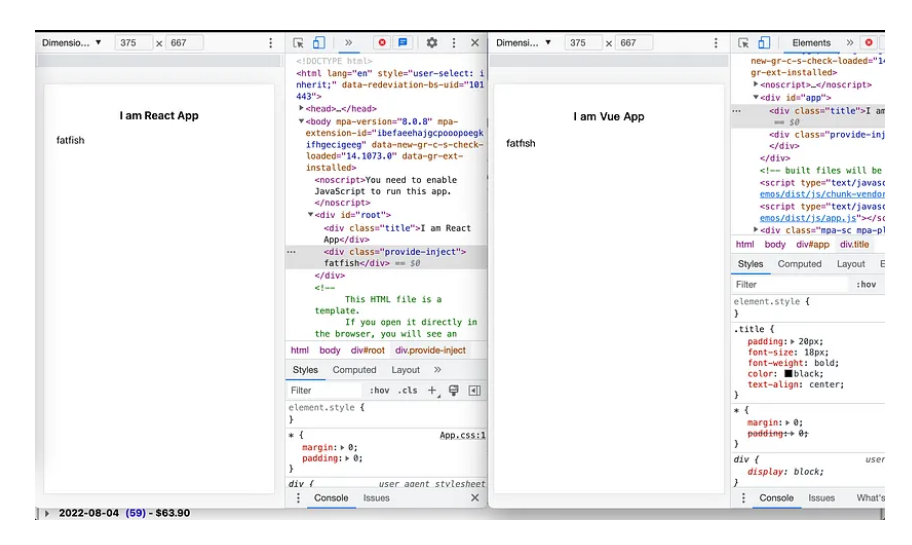The width and height of the screenshot is (912, 545).
Task: Click inspect element picker in right DevTools
Action: pos(743,42)
